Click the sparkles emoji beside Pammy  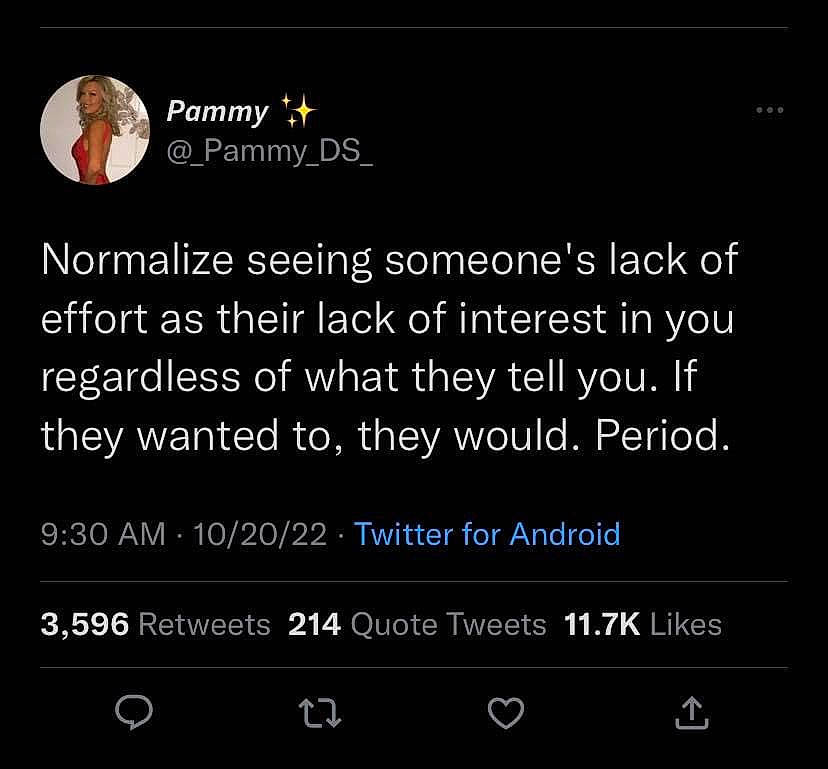[297, 110]
